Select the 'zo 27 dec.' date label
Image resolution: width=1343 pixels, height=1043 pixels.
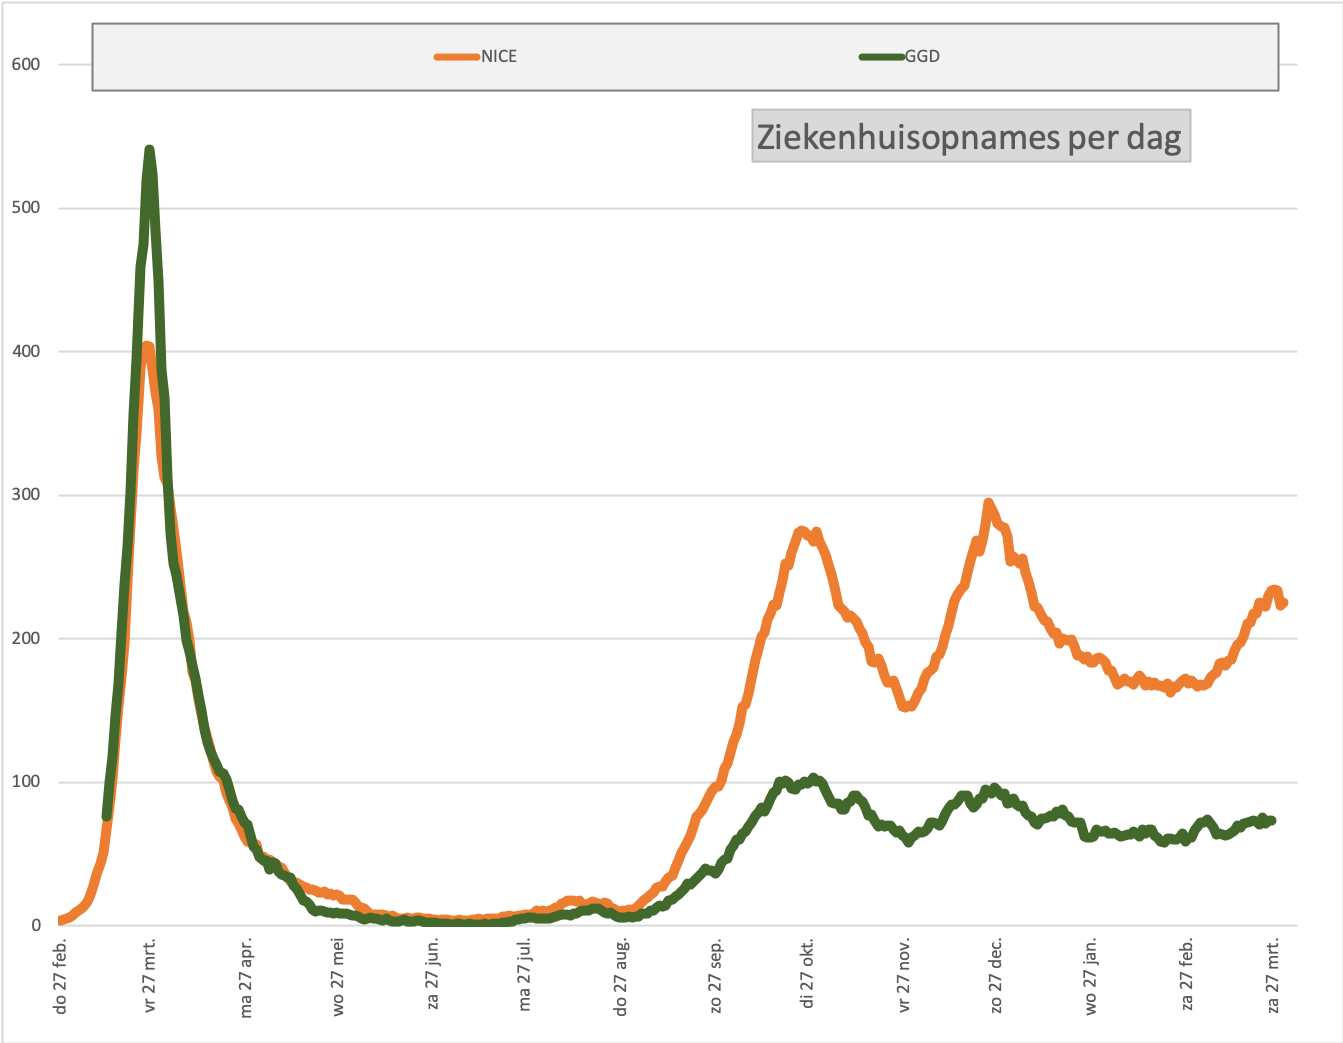(997, 977)
